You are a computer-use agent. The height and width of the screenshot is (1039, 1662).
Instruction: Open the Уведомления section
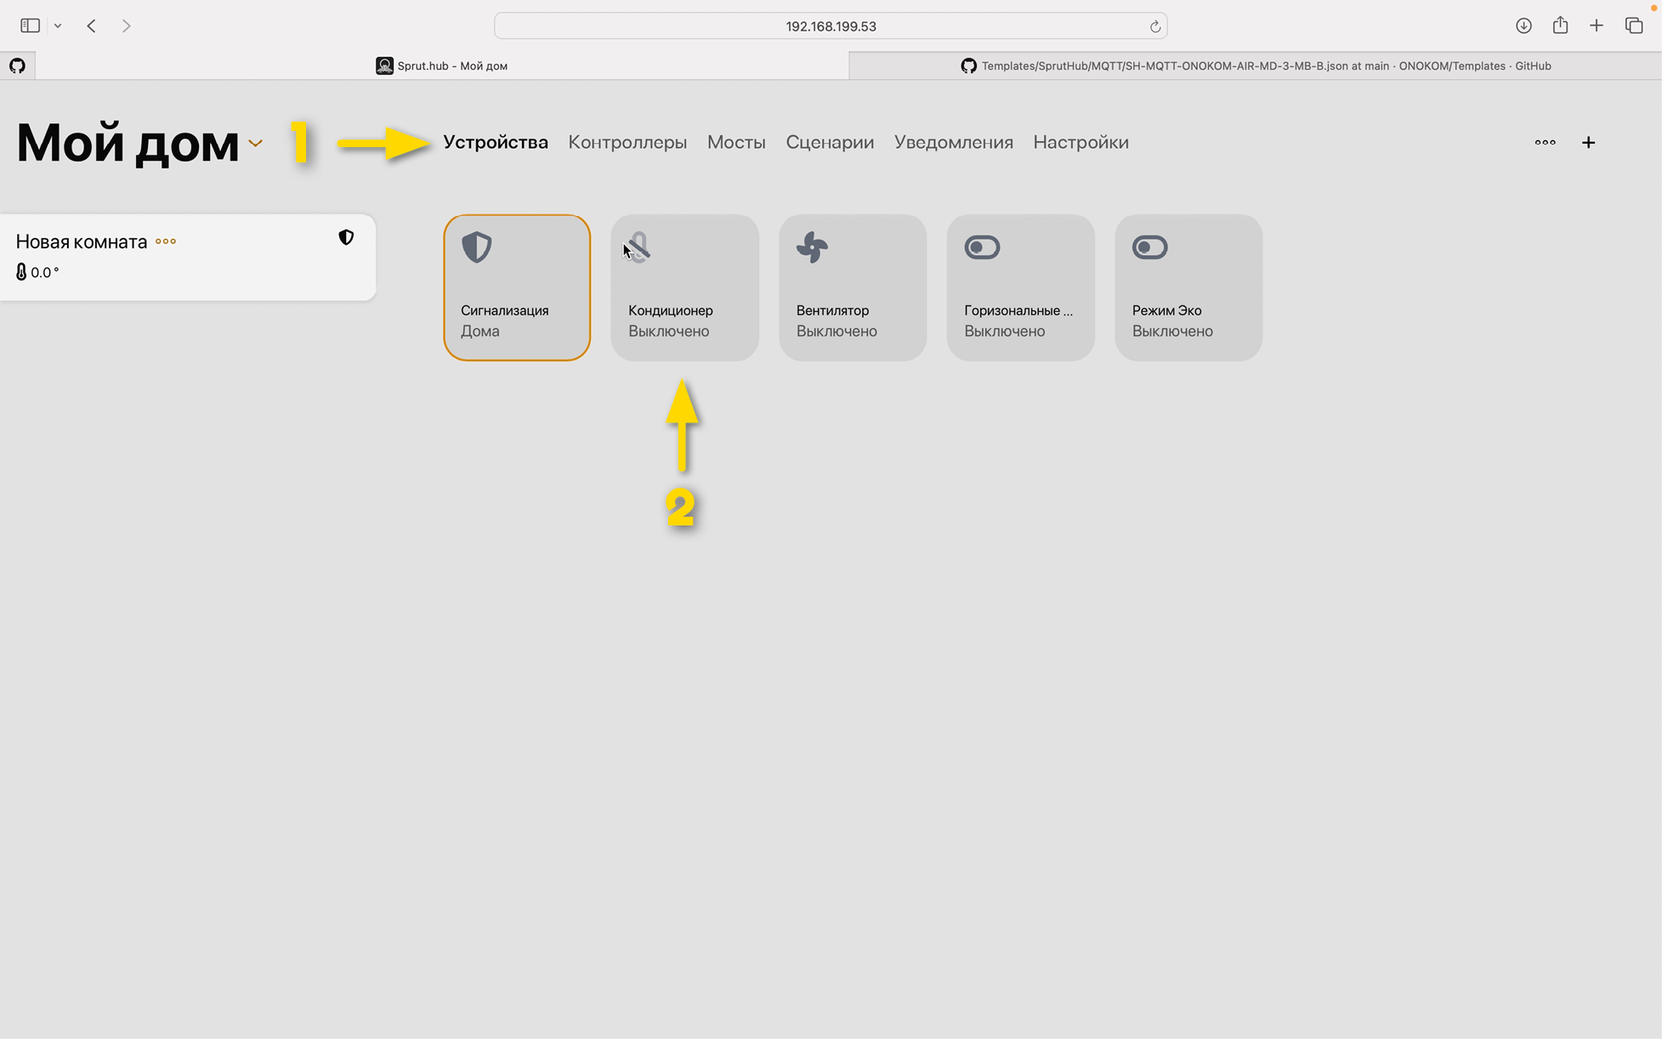(x=953, y=142)
